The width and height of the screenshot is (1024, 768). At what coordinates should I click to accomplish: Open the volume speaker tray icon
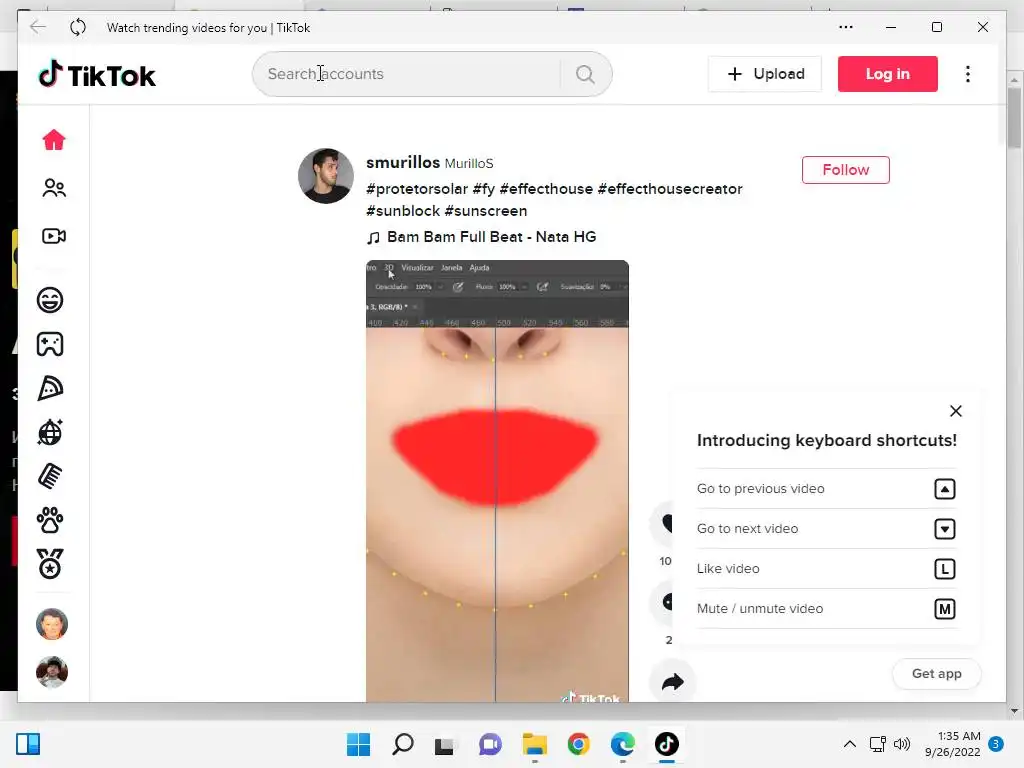[902, 744]
